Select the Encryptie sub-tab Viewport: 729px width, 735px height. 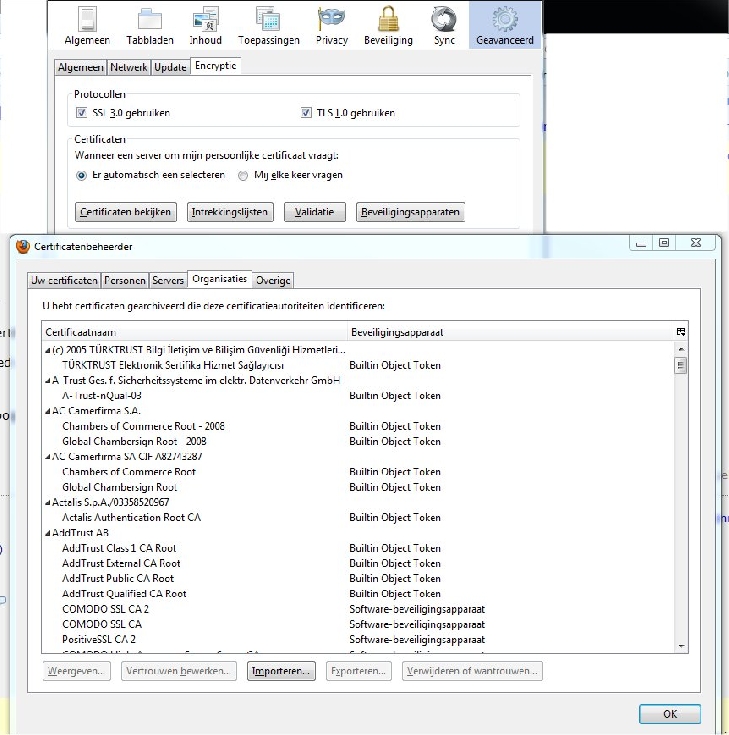[215, 66]
